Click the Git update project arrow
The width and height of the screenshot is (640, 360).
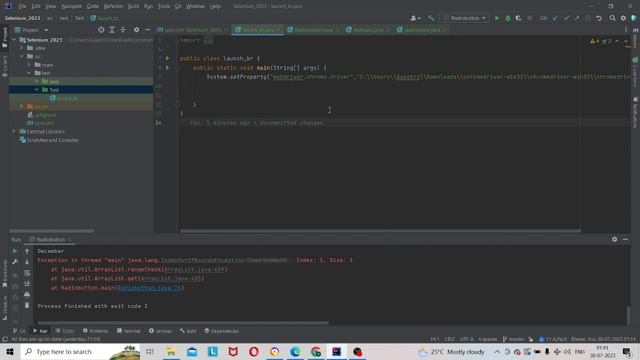coord(556,18)
